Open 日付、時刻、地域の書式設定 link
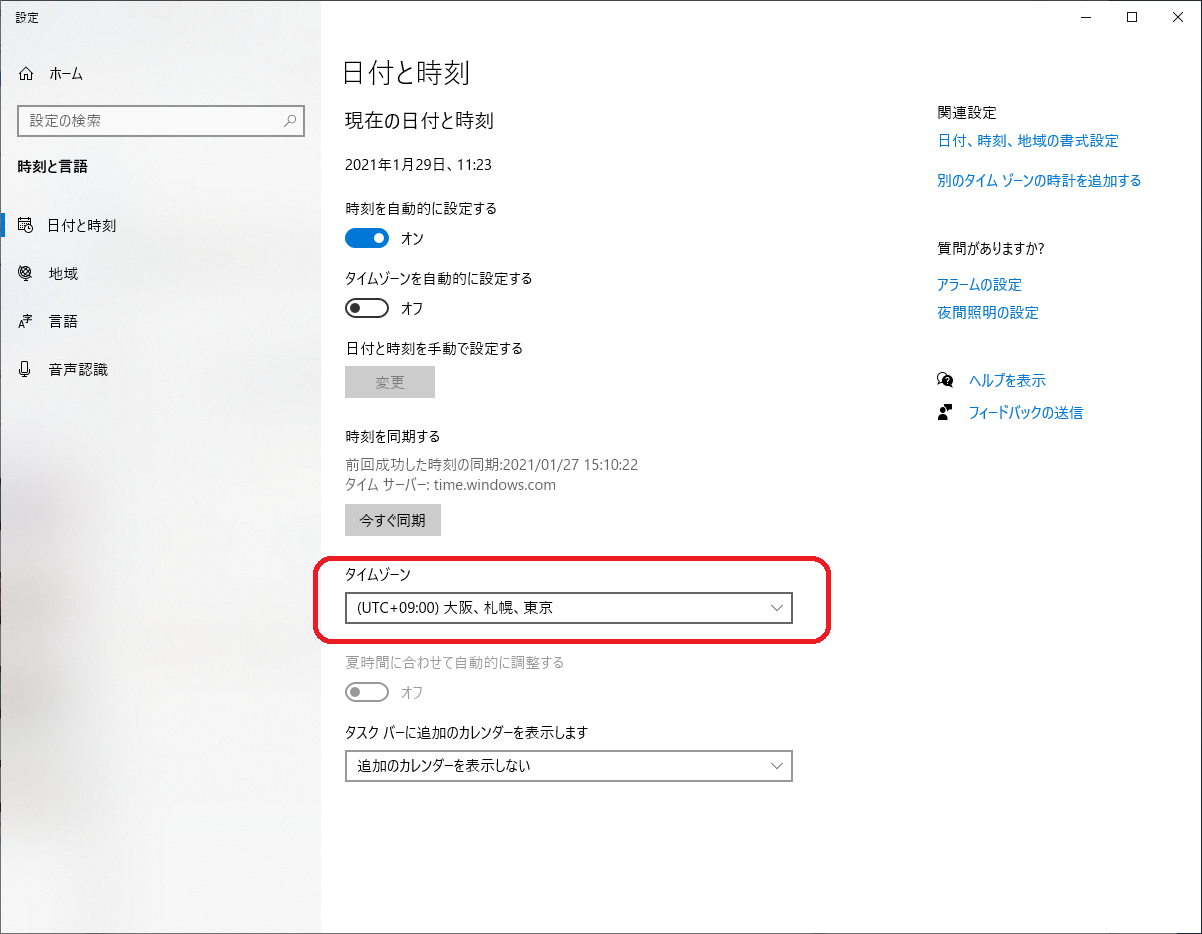The image size is (1202, 934). coord(1027,141)
